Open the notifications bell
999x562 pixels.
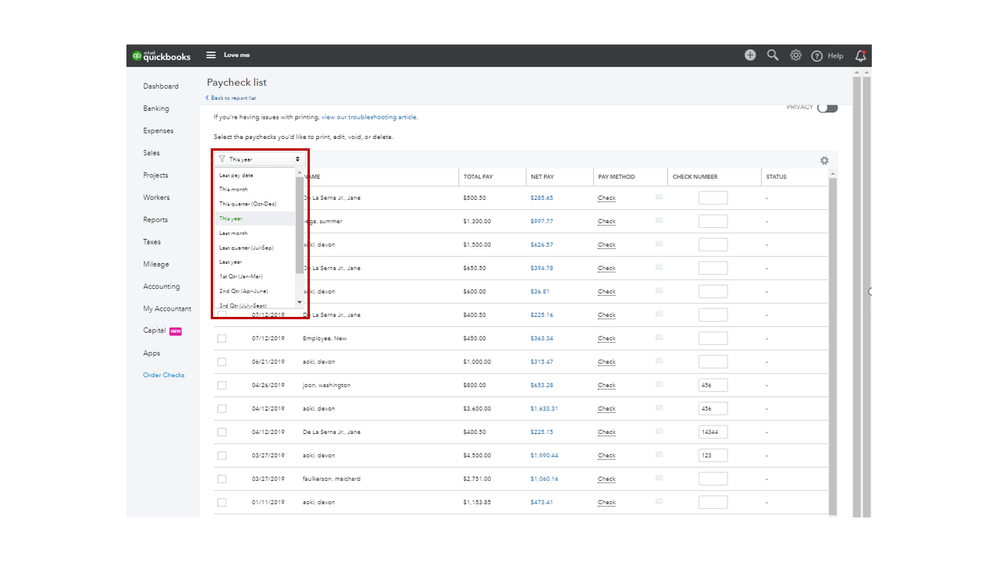[x=861, y=55]
